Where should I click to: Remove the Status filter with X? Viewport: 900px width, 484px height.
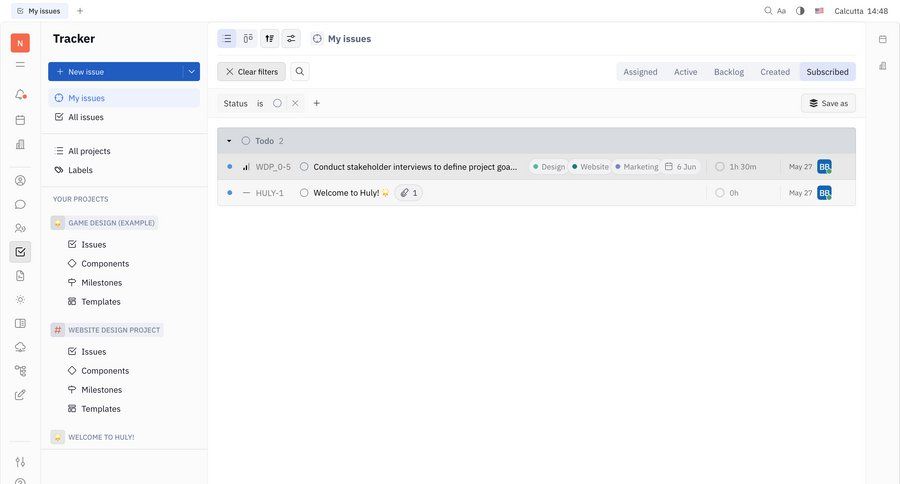[295, 103]
